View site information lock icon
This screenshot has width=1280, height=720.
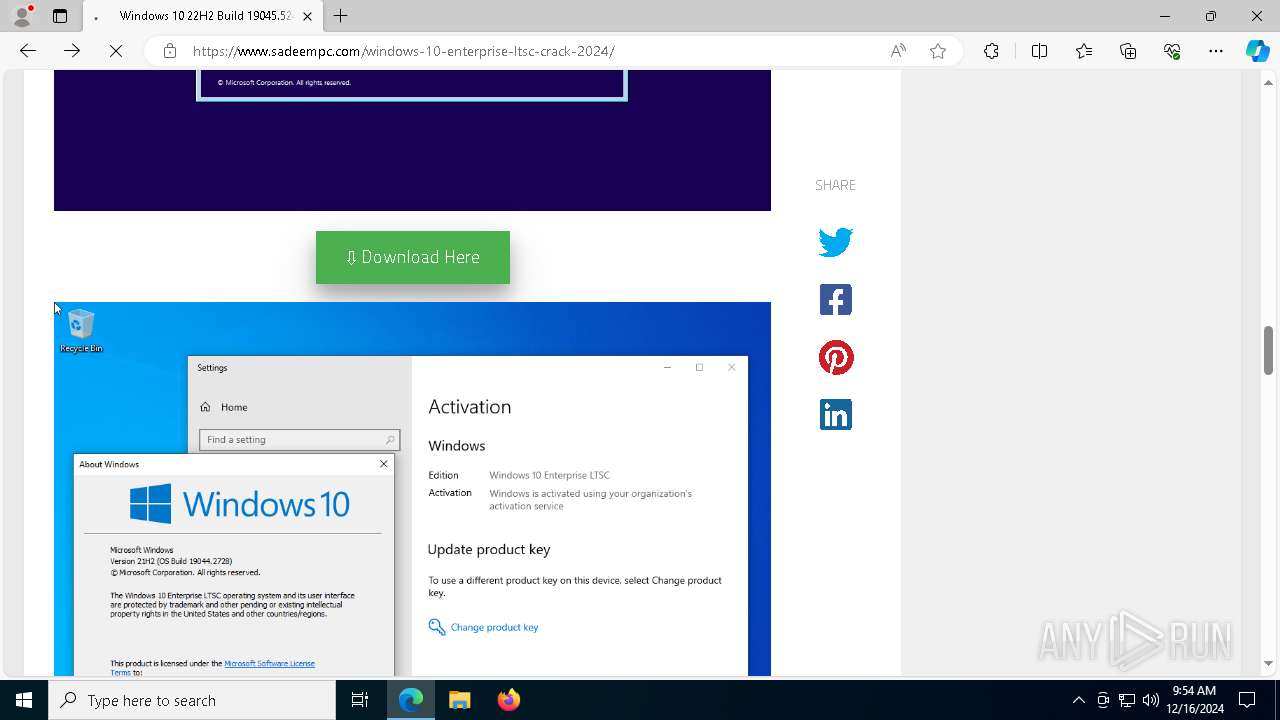pyautogui.click(x=170, y=51)
